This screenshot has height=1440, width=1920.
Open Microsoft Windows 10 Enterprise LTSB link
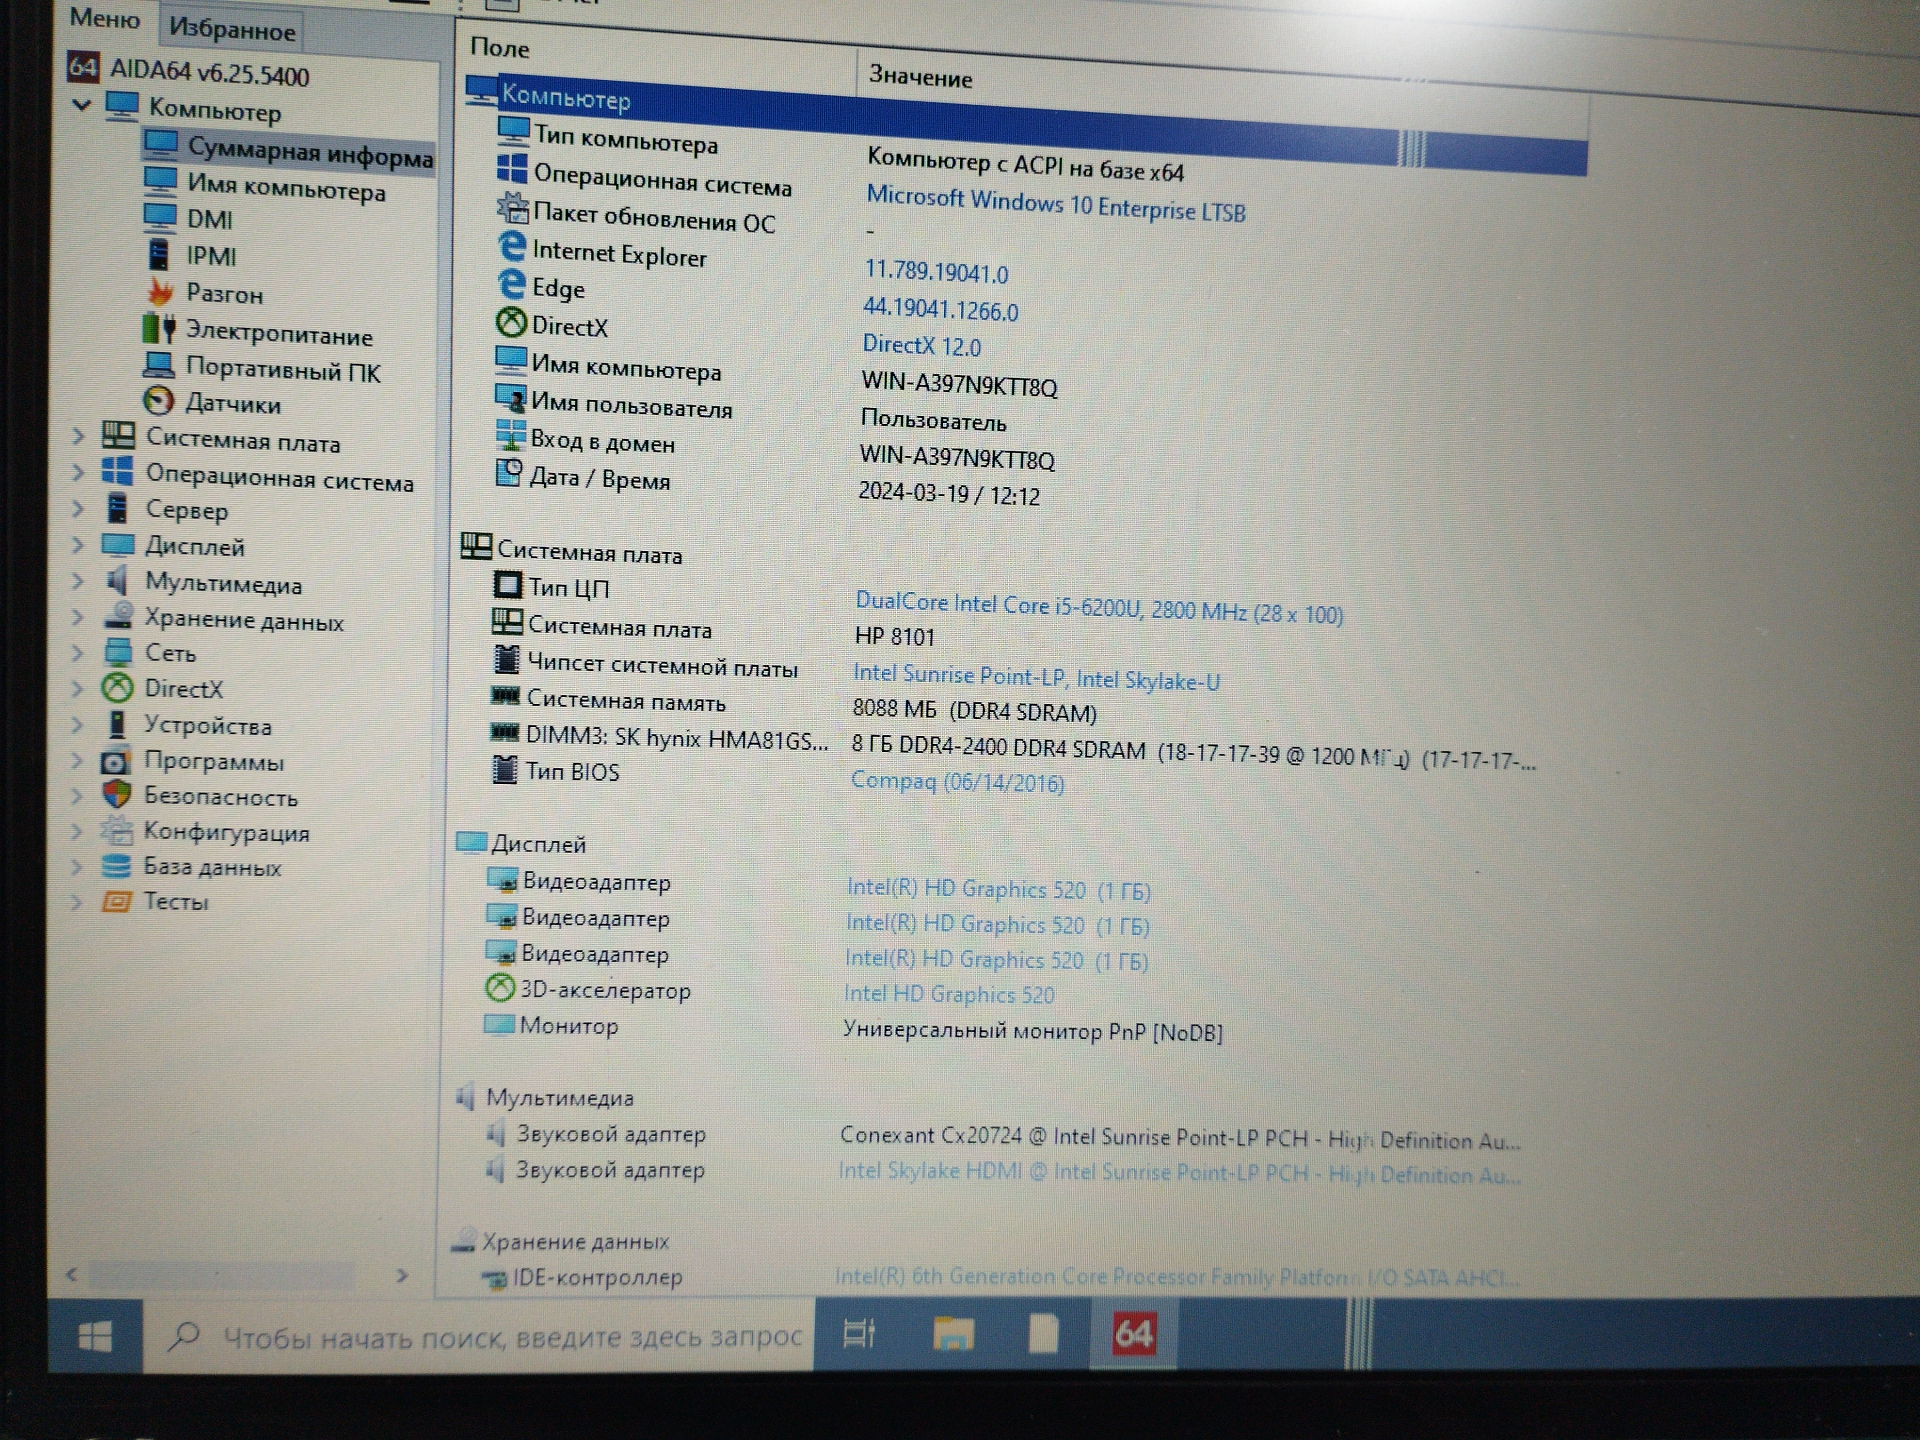(x=1056, y=204)
